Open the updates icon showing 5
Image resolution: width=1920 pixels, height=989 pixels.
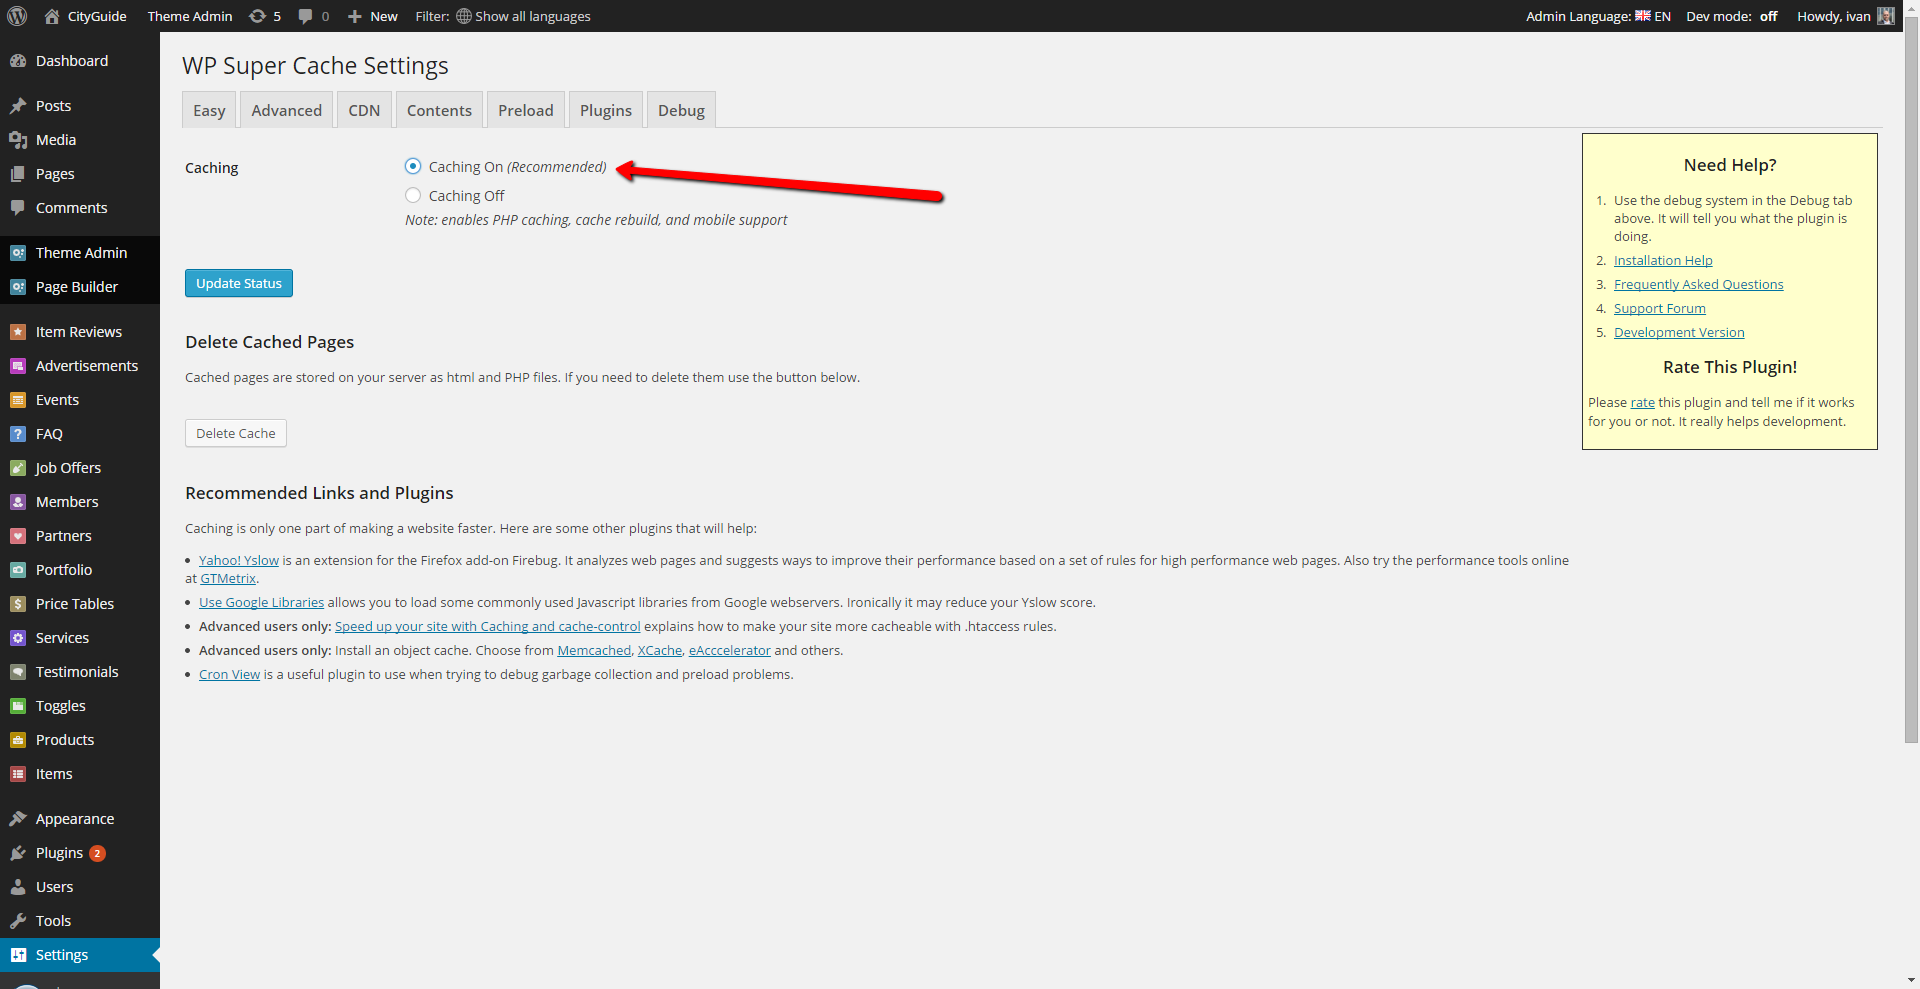coord(257,16)
